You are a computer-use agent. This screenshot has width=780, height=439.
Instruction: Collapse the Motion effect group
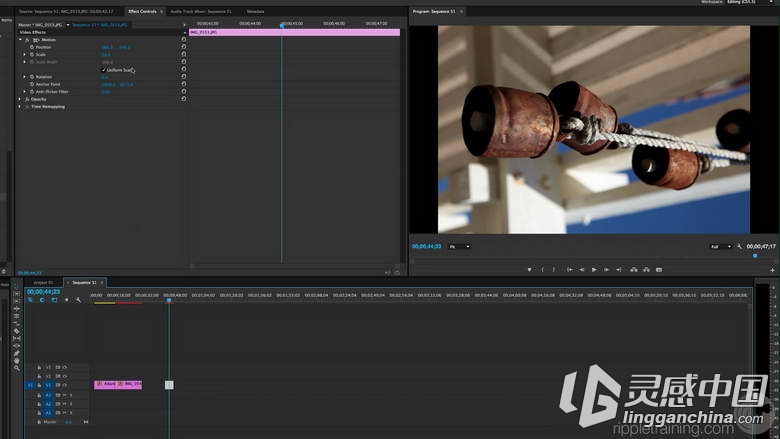tap(20, 40)
